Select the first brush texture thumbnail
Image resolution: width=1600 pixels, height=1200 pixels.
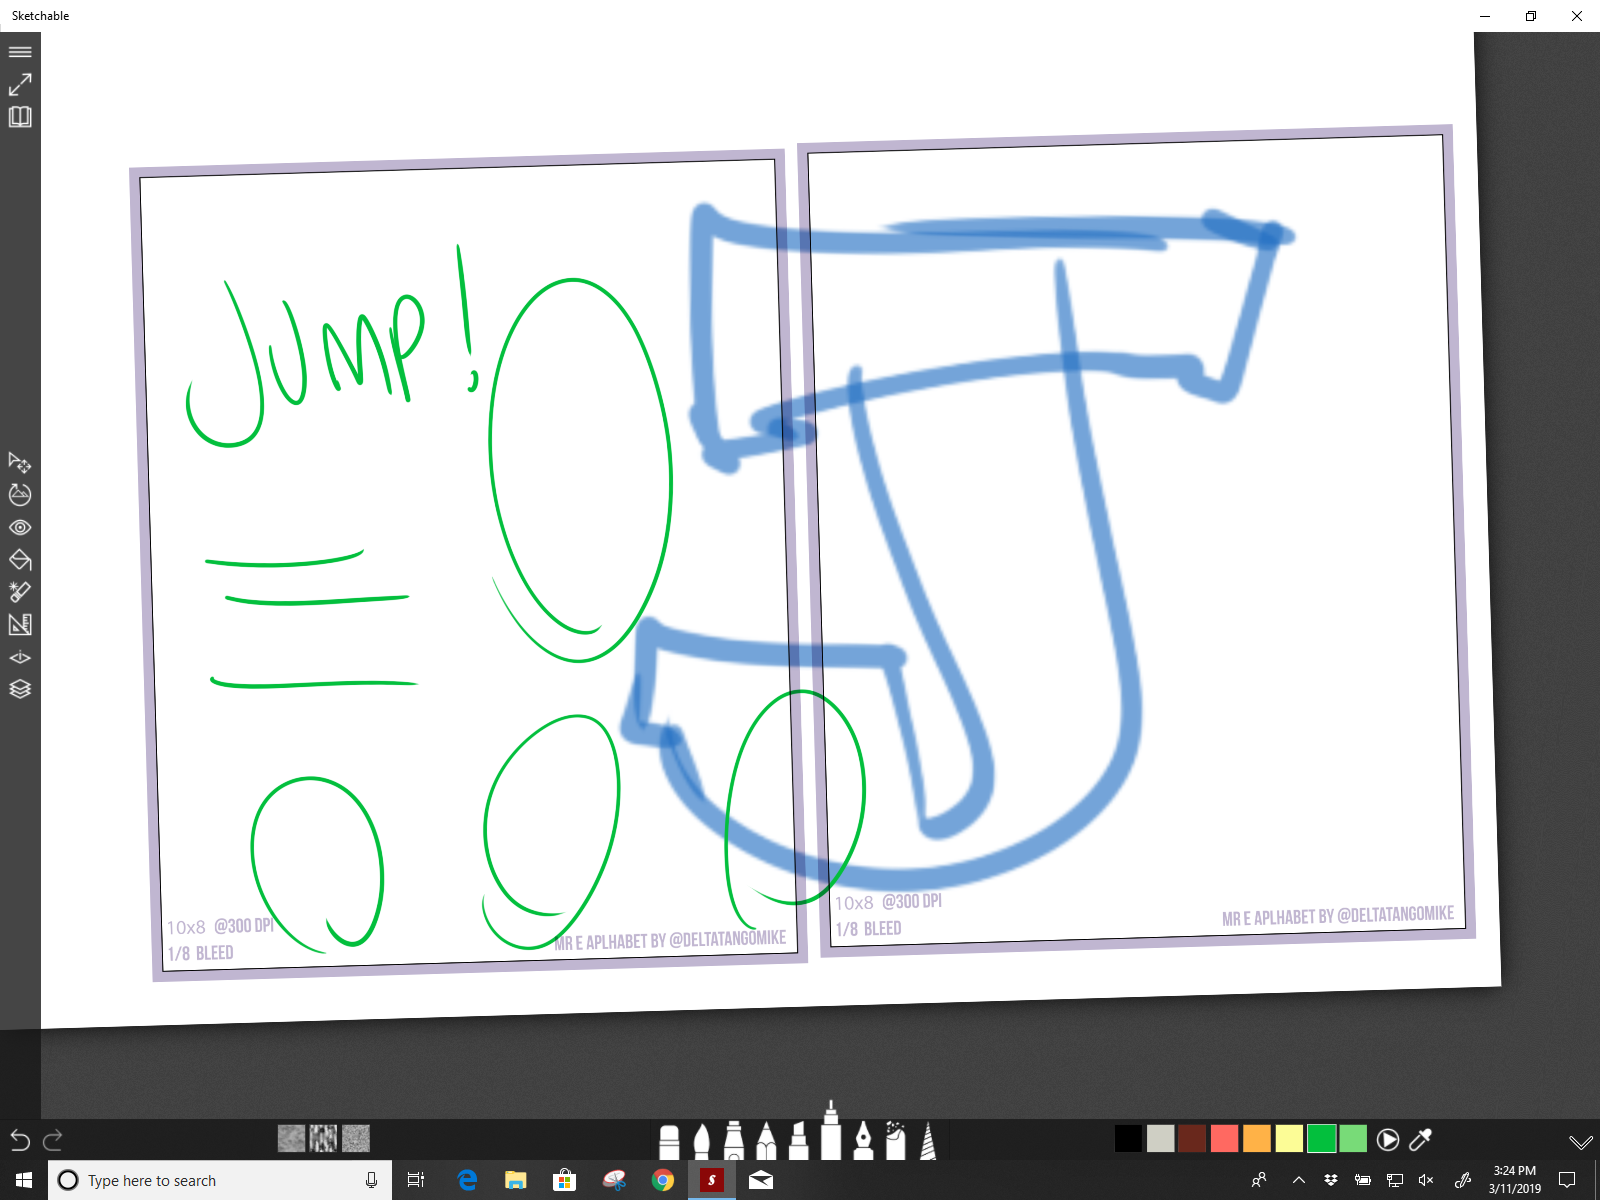[291, 1138]
